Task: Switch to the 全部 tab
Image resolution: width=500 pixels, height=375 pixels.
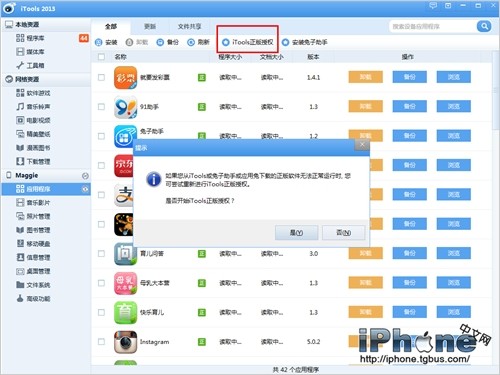Action: coord(111,26)
